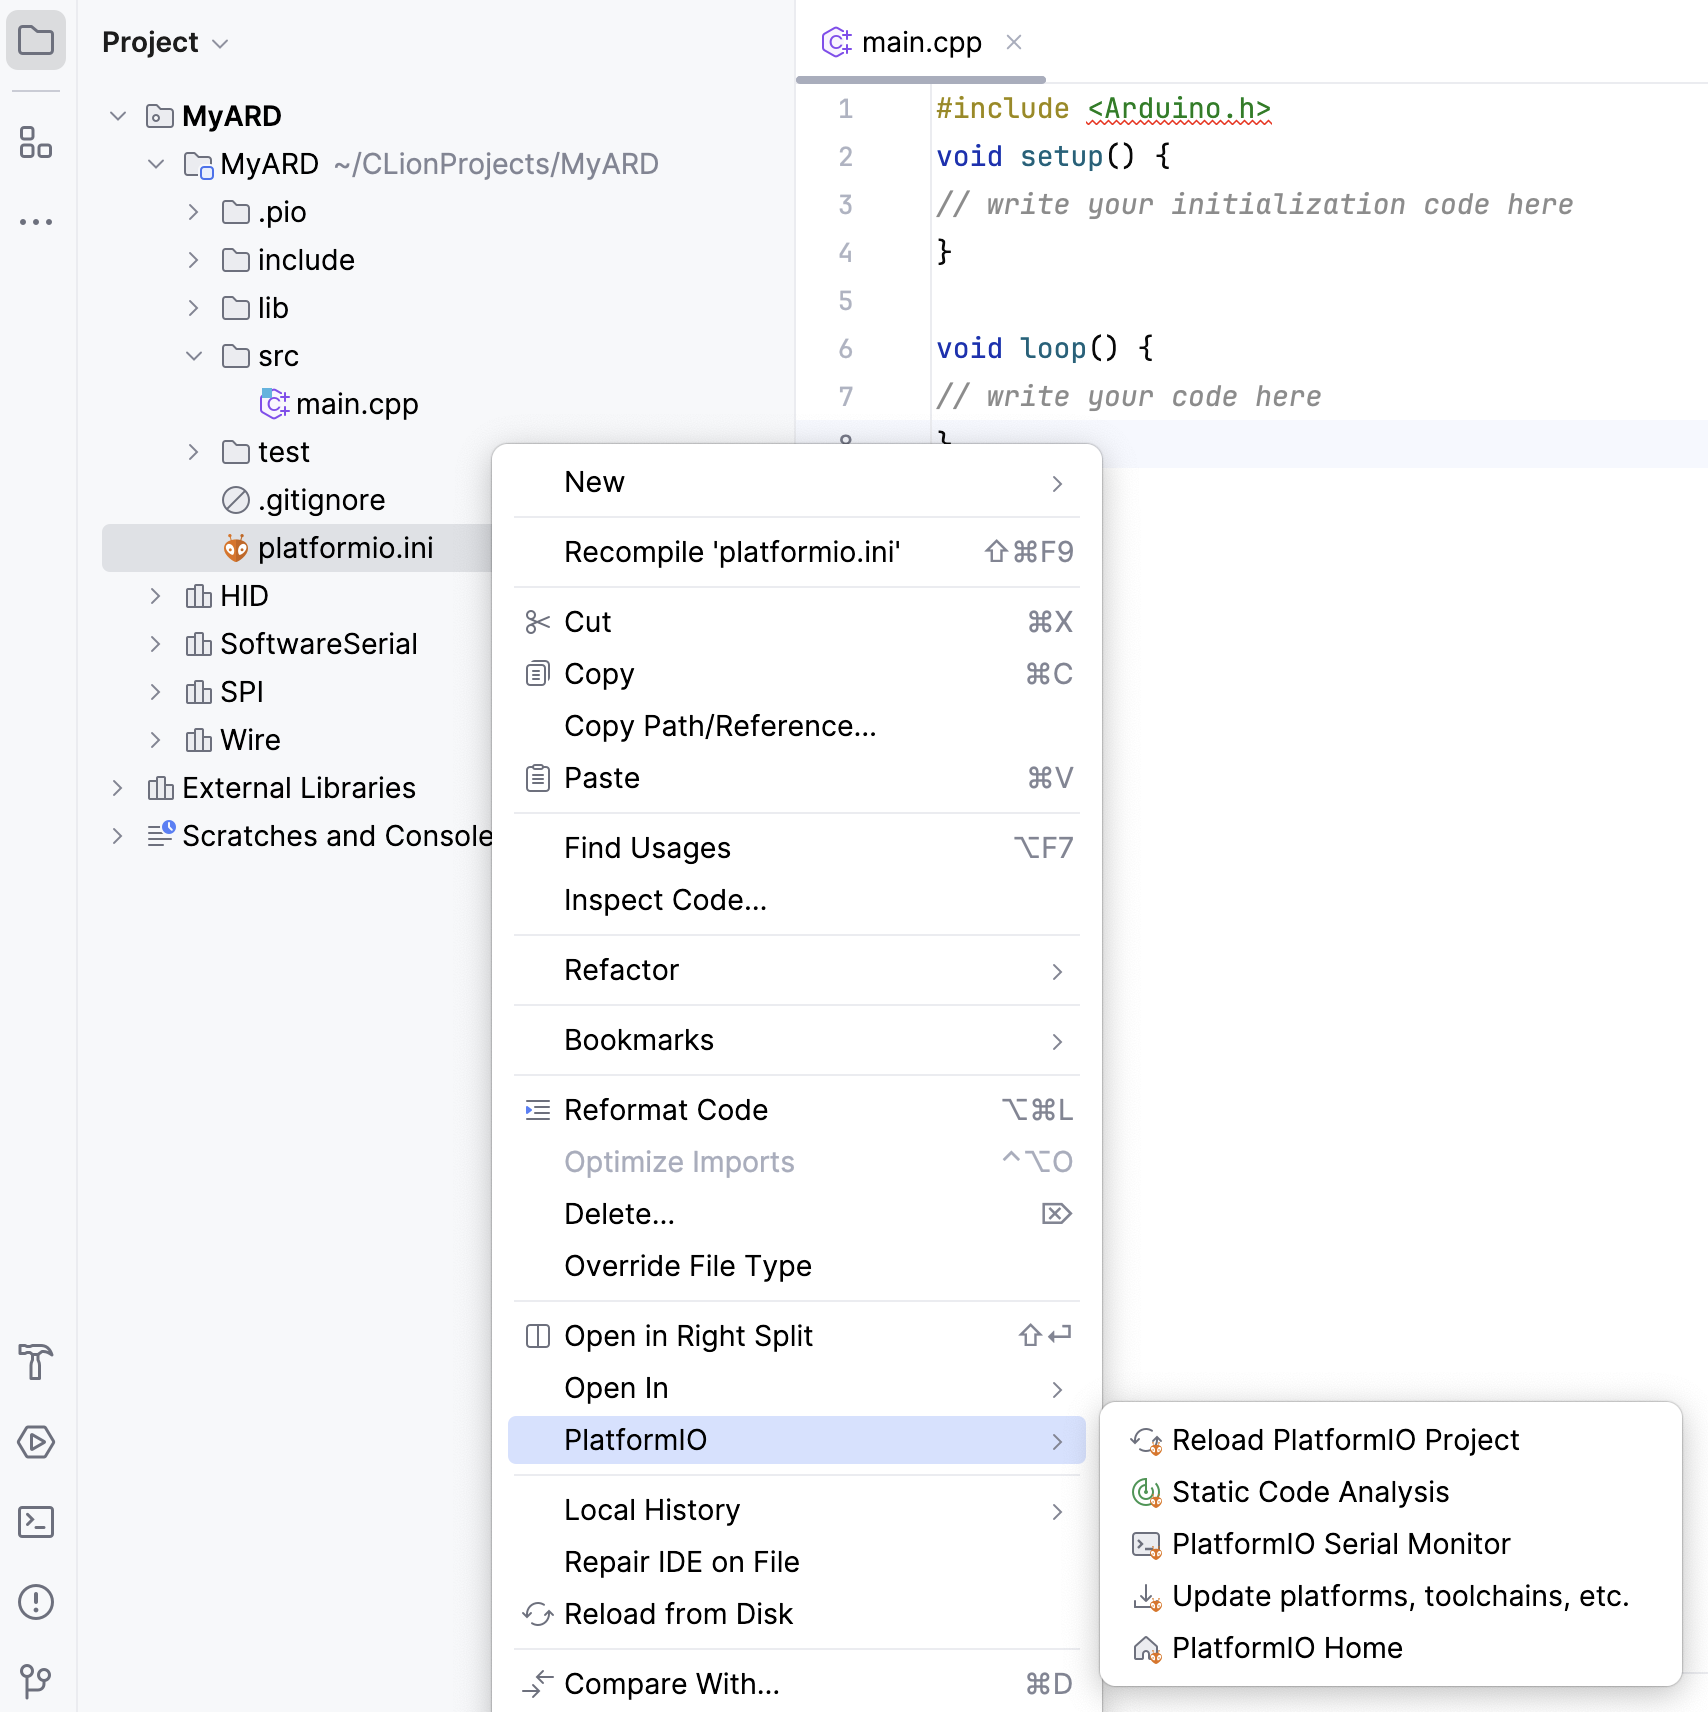Open the Problems tool window
This screenshot has height=1712, width=1708.
point(36,1601)
